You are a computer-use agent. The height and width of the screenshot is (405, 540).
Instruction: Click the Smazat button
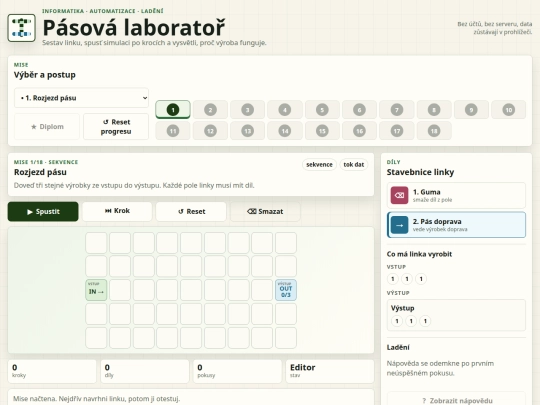(x=265, y=211)
